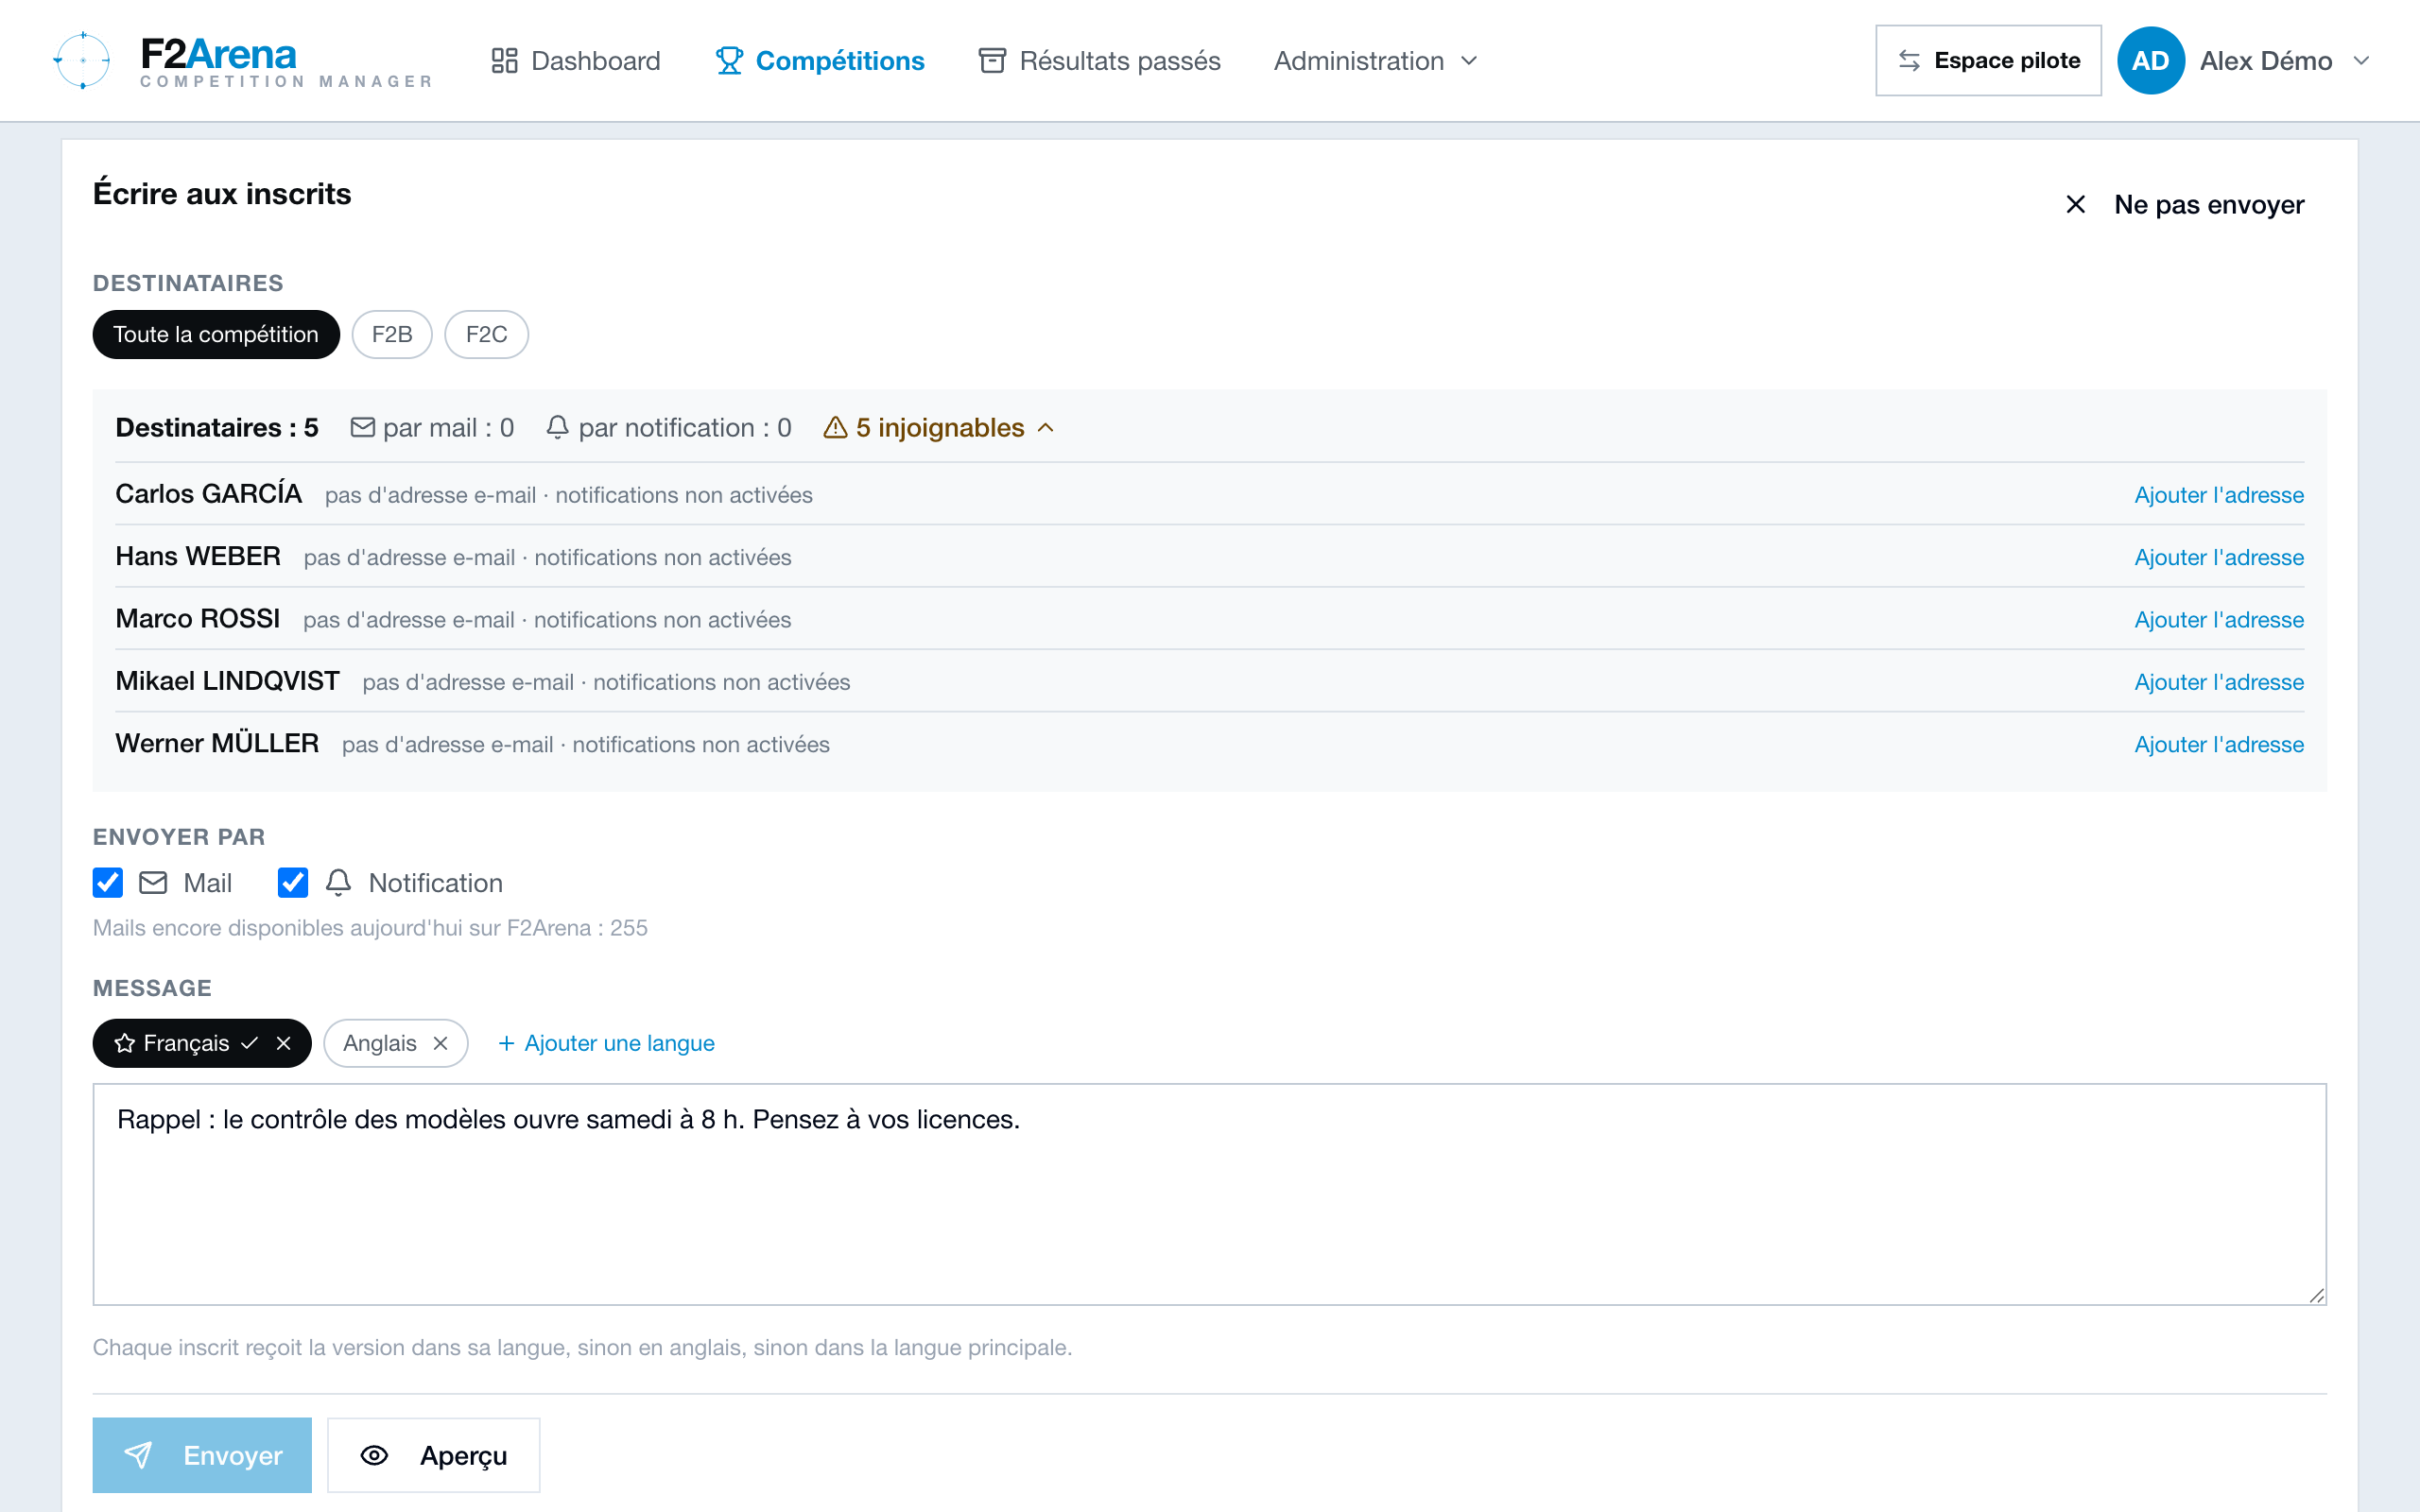Click the X icon beside Ne pas envoyer
2420x1512 pixels.
[2076, 204]
